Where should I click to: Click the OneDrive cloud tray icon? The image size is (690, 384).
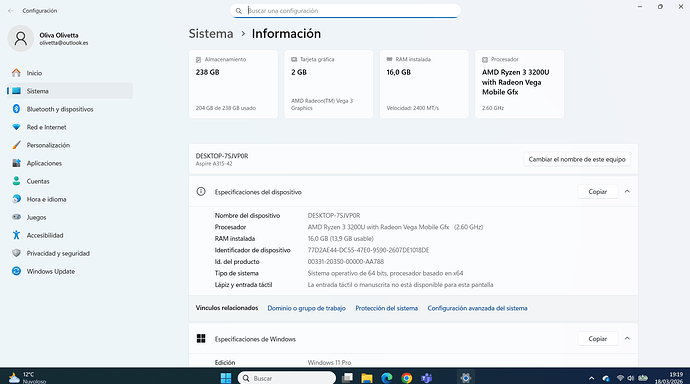[606, 378]
